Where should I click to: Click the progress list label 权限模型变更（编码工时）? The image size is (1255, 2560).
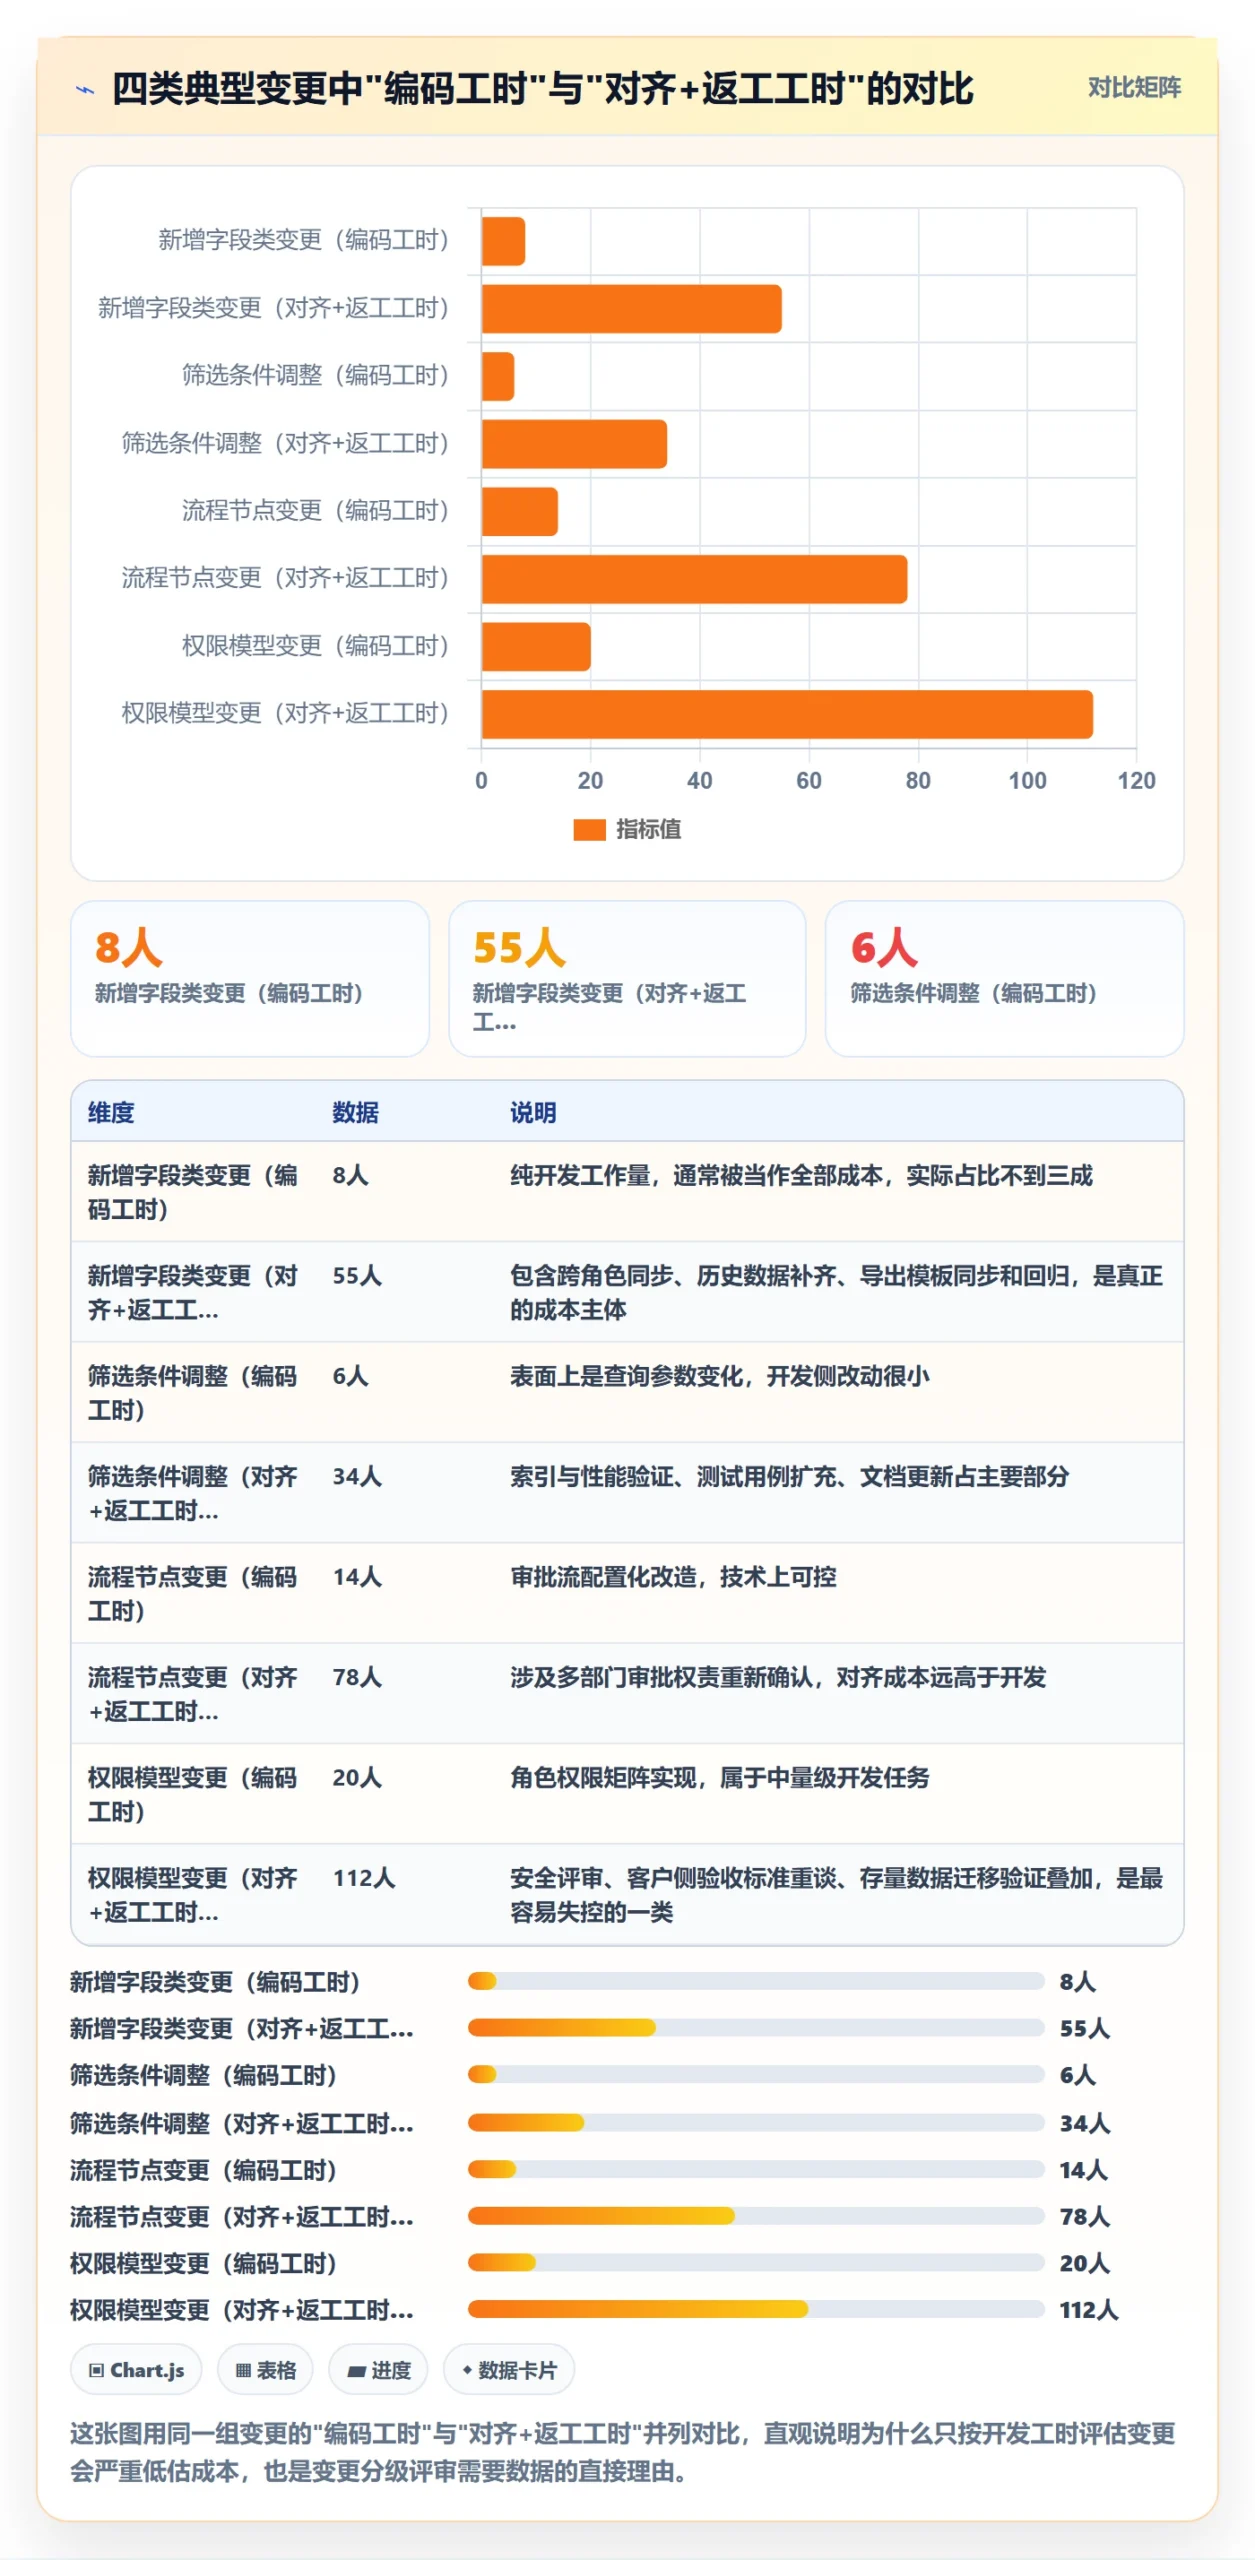(203, 2263)
